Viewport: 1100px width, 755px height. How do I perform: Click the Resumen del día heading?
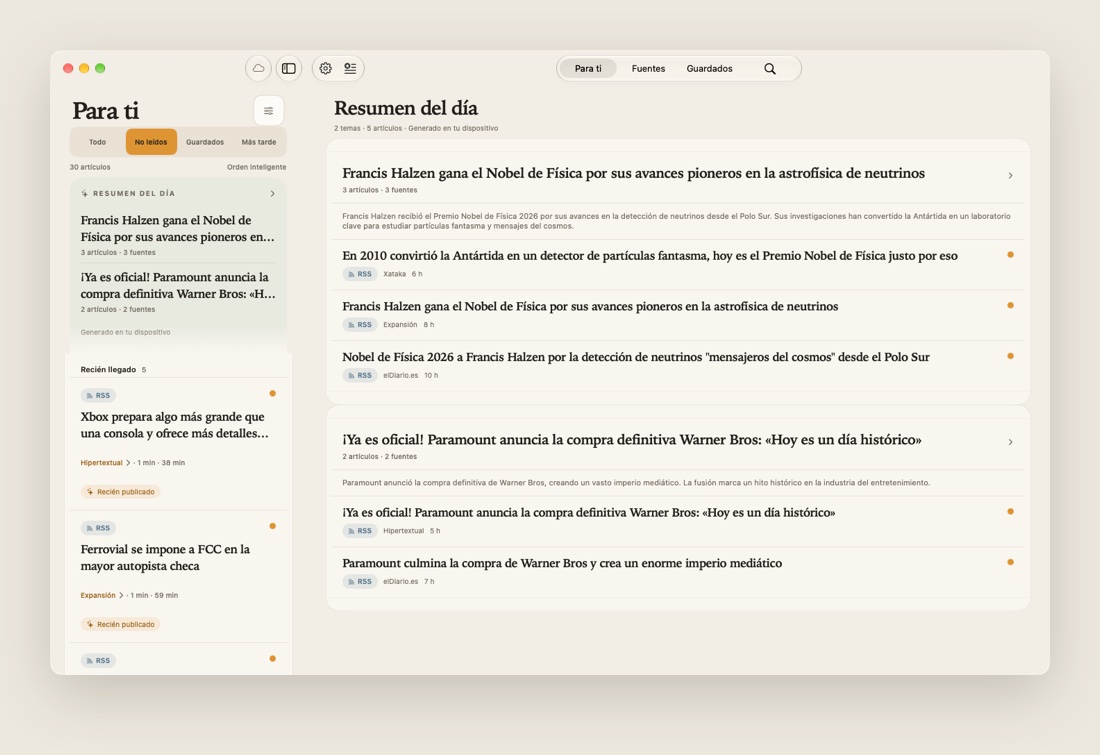[x=405, y=108]
